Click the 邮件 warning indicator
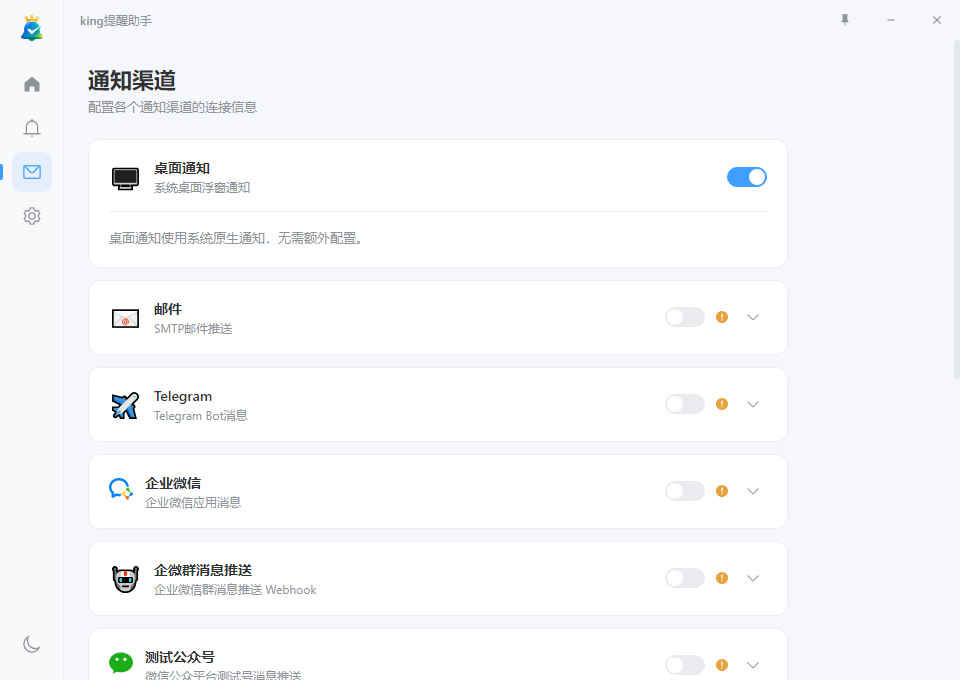Image resolution: width=960 pixels, height=680 pixels. (x=721, y=316)
